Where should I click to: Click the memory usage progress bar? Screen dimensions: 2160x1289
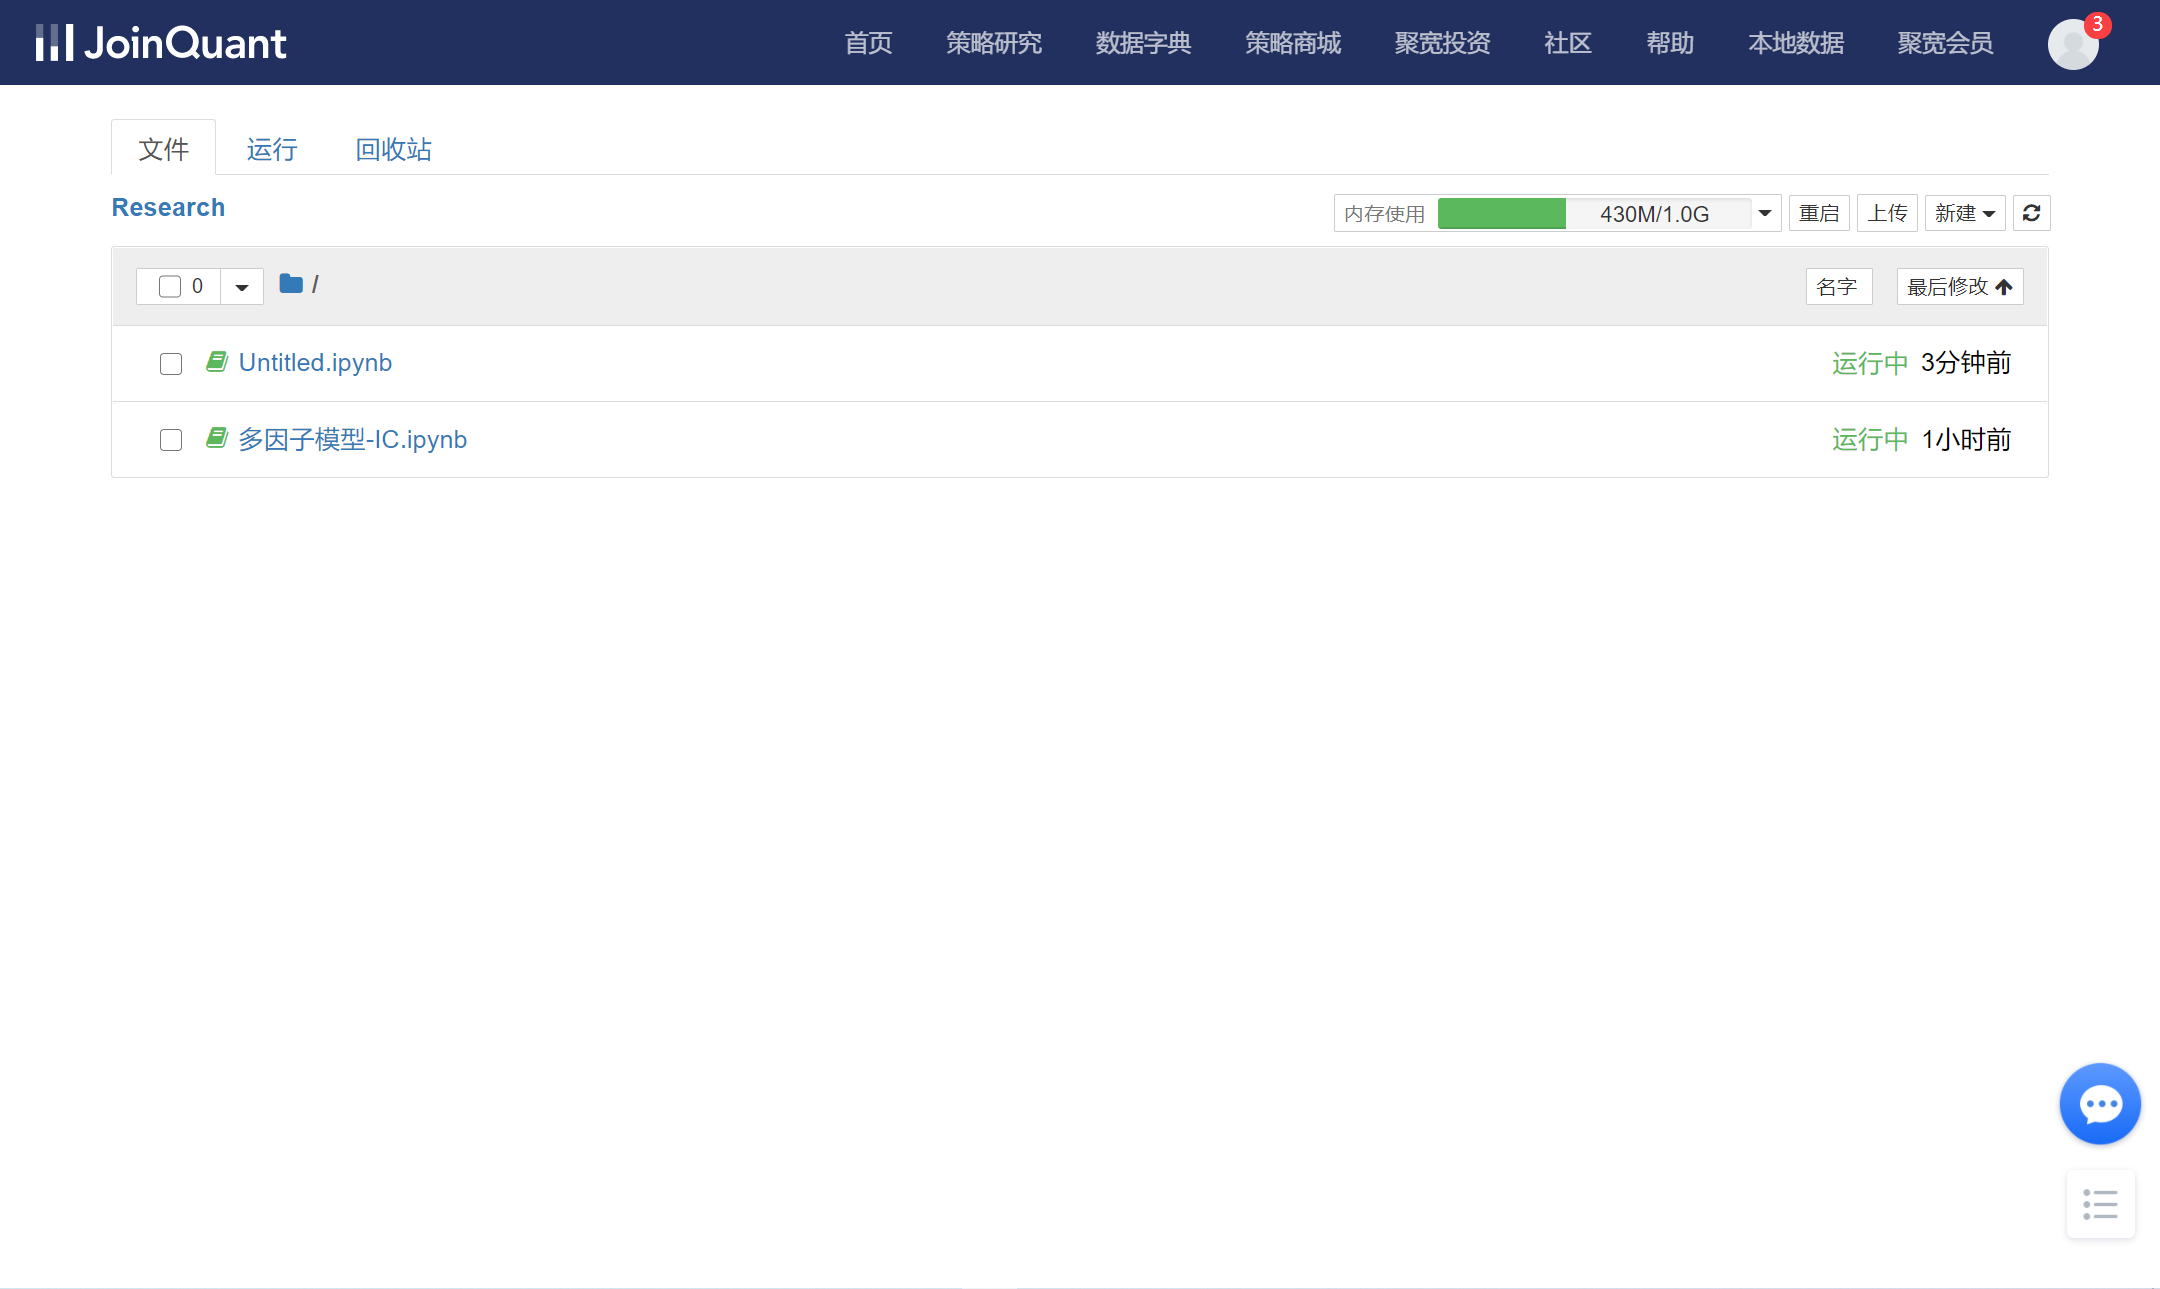1500,213
